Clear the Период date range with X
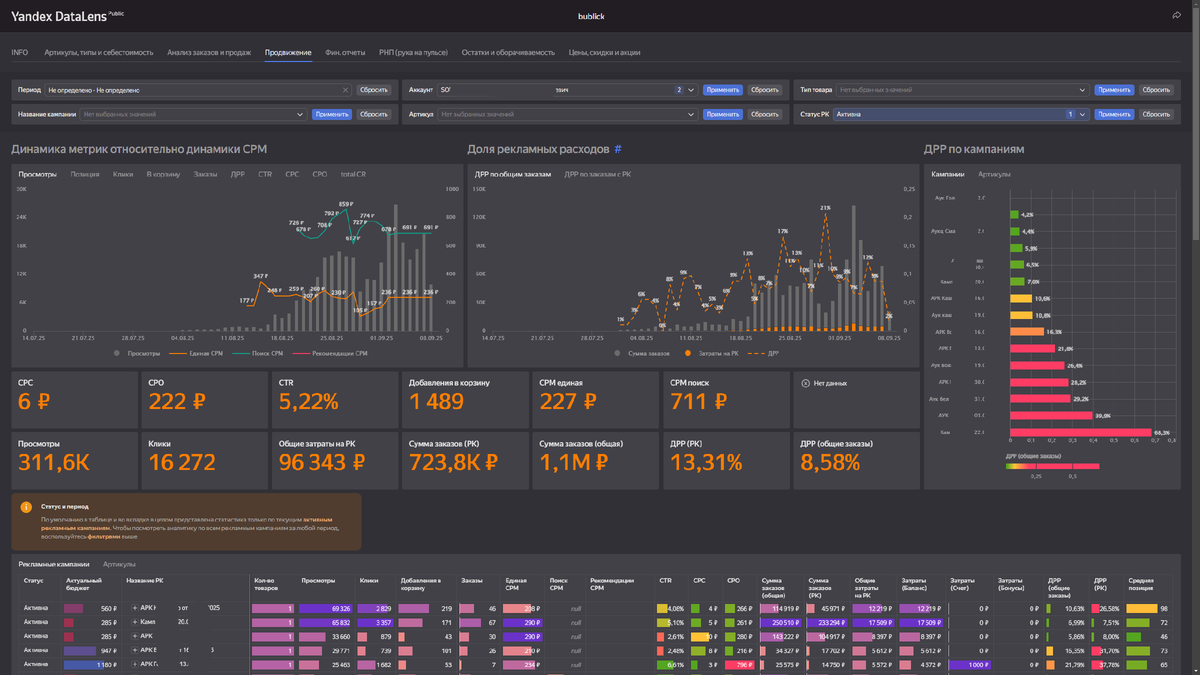Viewport: 1200px width, 675px height. click(346, 90)
